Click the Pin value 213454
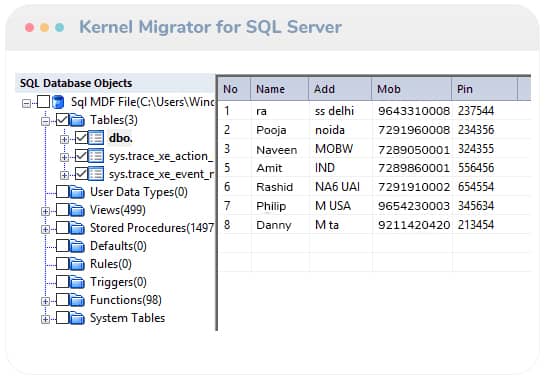Image resolution: width=545 pixels, height=380 pixels. click(x=476, y=225)
